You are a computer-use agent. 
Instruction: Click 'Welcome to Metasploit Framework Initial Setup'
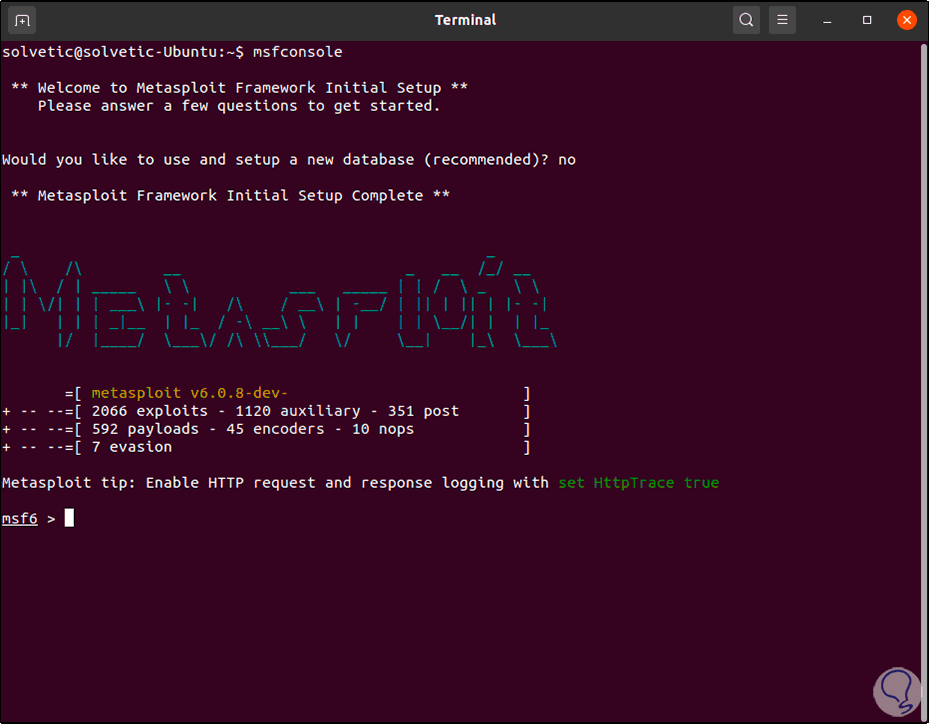click(239, 88)
